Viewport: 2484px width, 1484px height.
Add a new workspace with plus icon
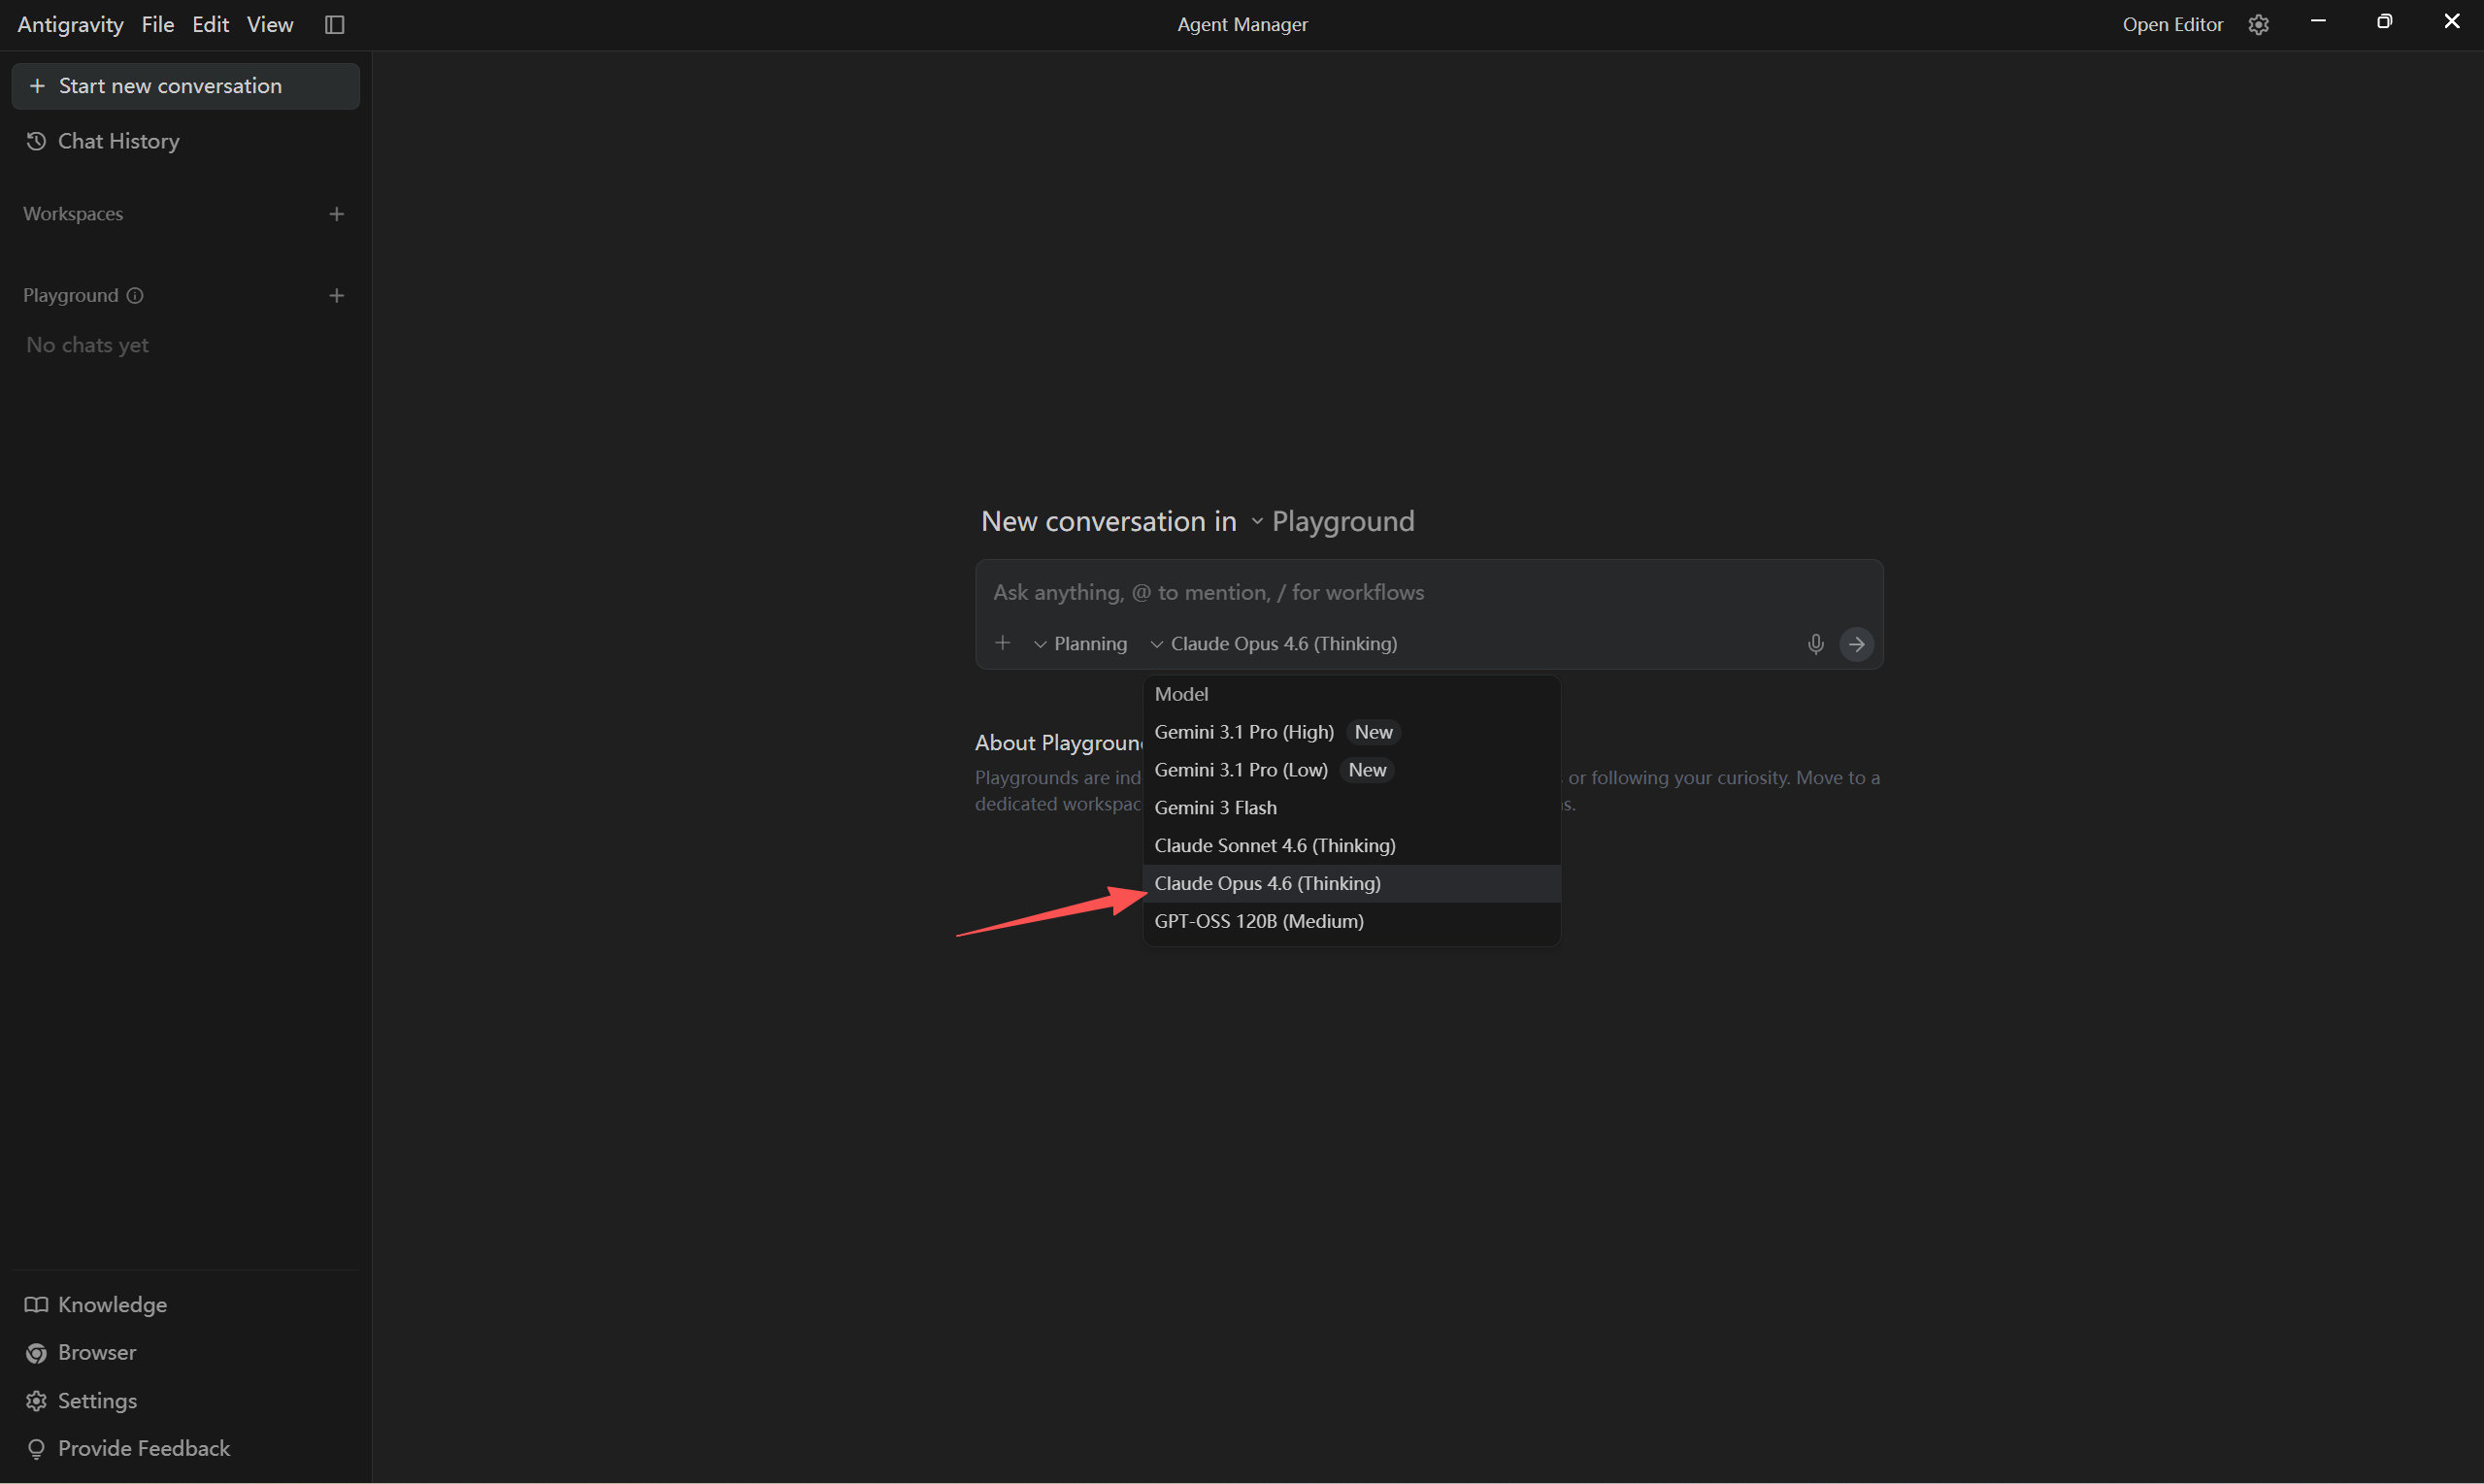(x=336, y=214)
